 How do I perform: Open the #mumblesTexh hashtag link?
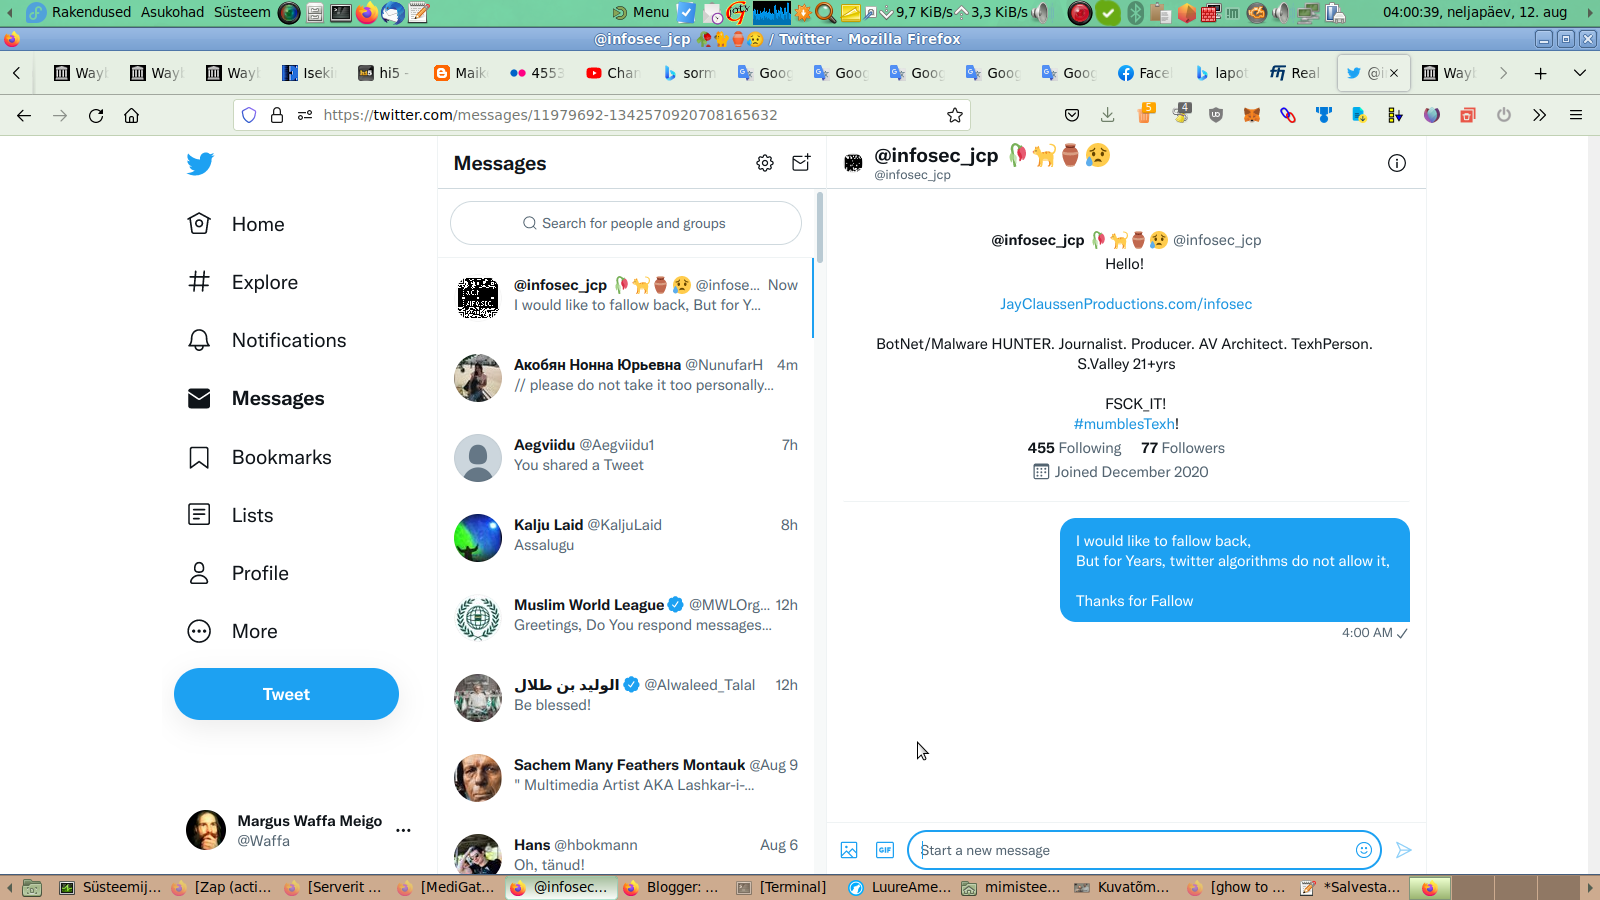point(1124,424)
